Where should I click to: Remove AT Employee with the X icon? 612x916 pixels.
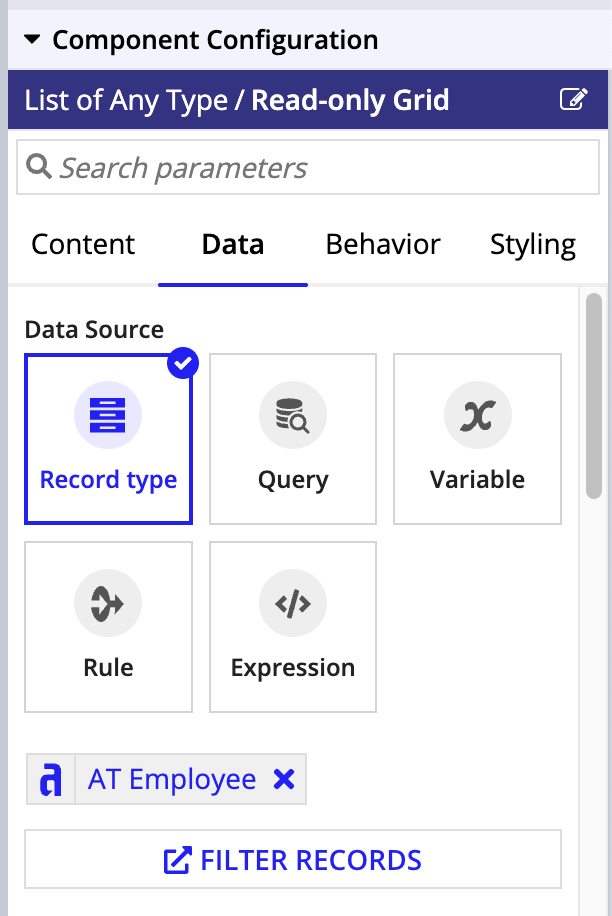pos(284,779)
